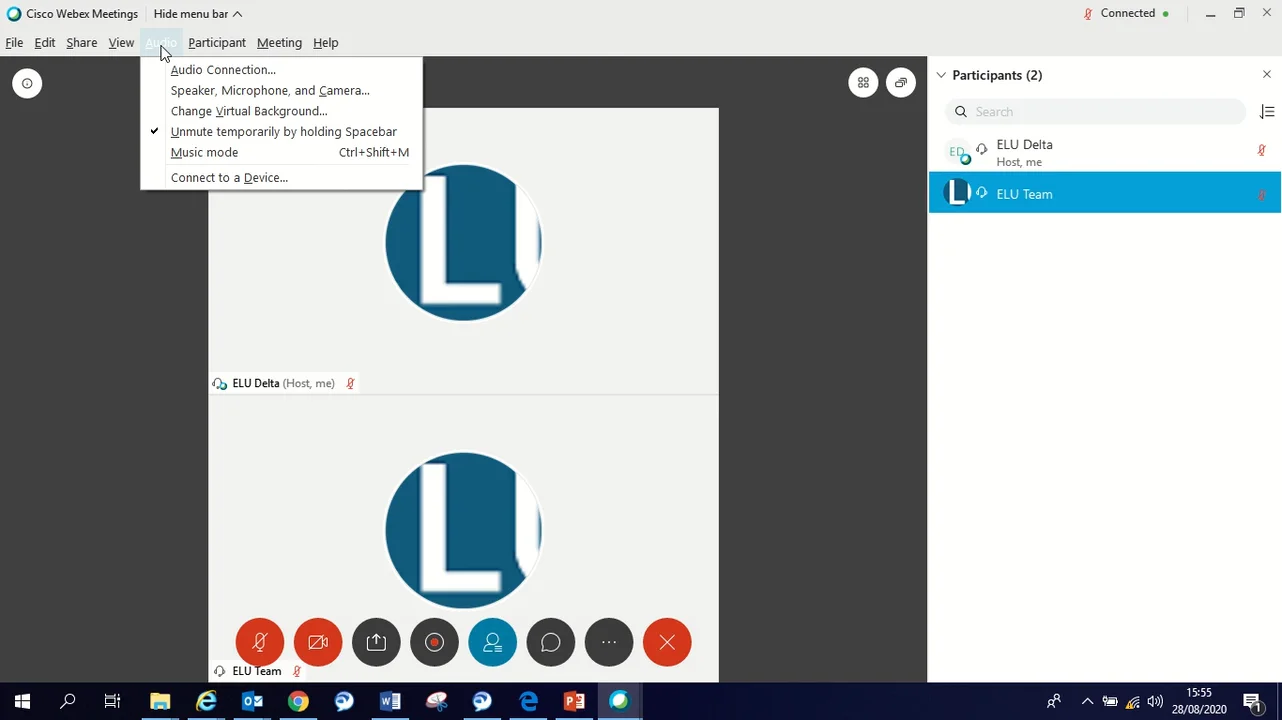Open the File menu
This screenshot has height=720, width=1282.
(x=14, y=43)
